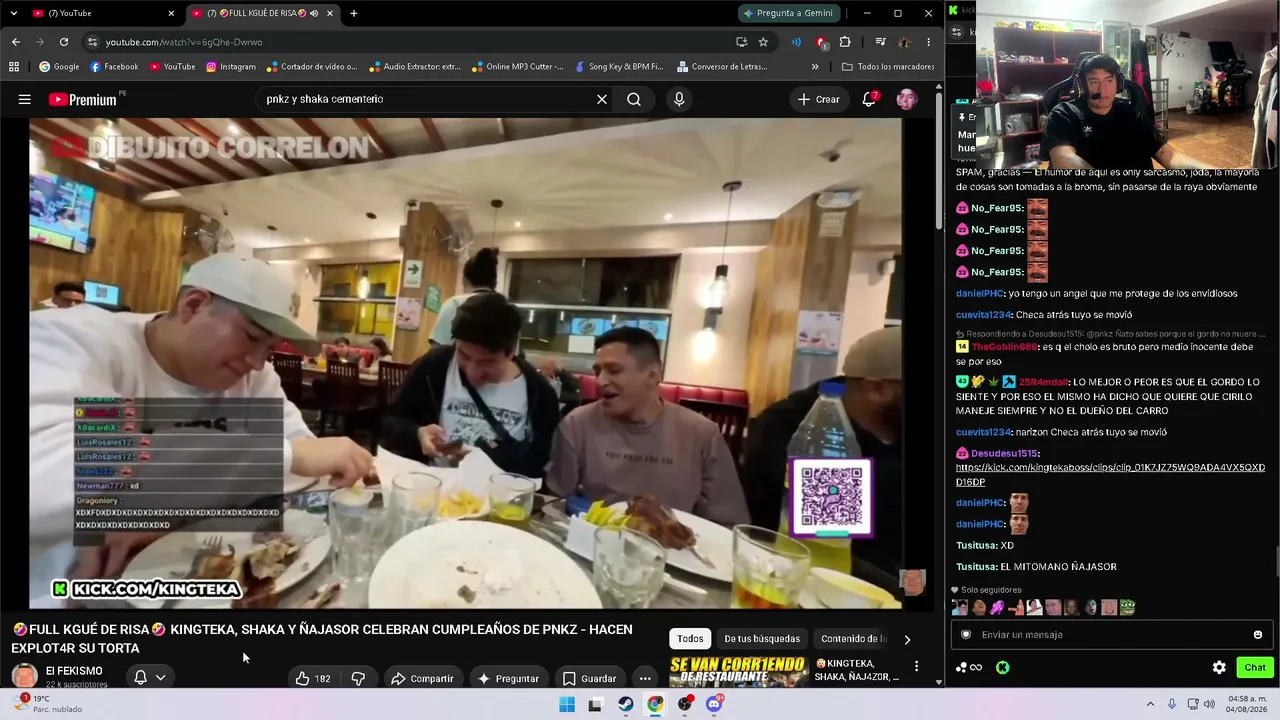
Task: Show more suggestion filter chips
Action: pos(907,639)
